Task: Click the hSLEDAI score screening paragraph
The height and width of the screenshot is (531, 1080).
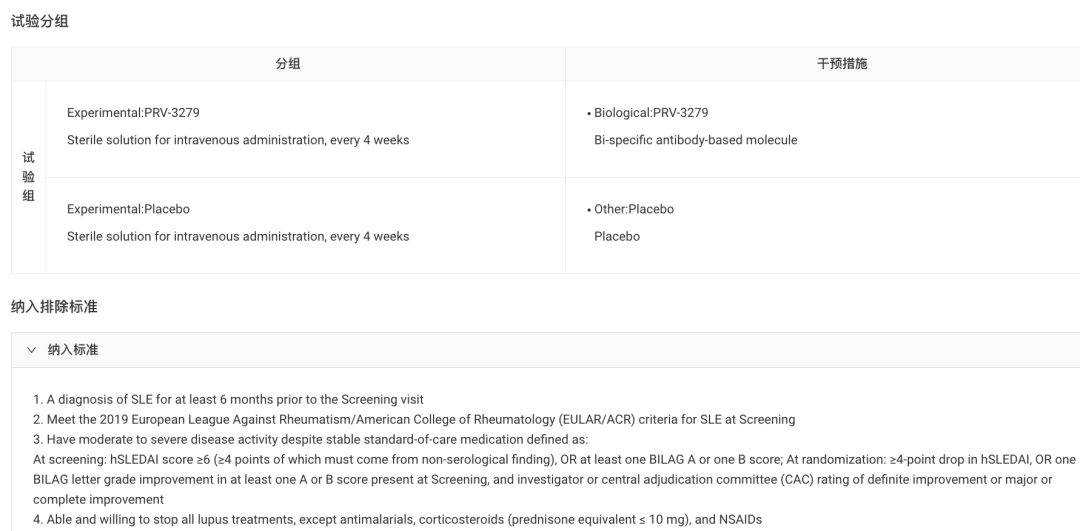Action: [x=554, y=479]
